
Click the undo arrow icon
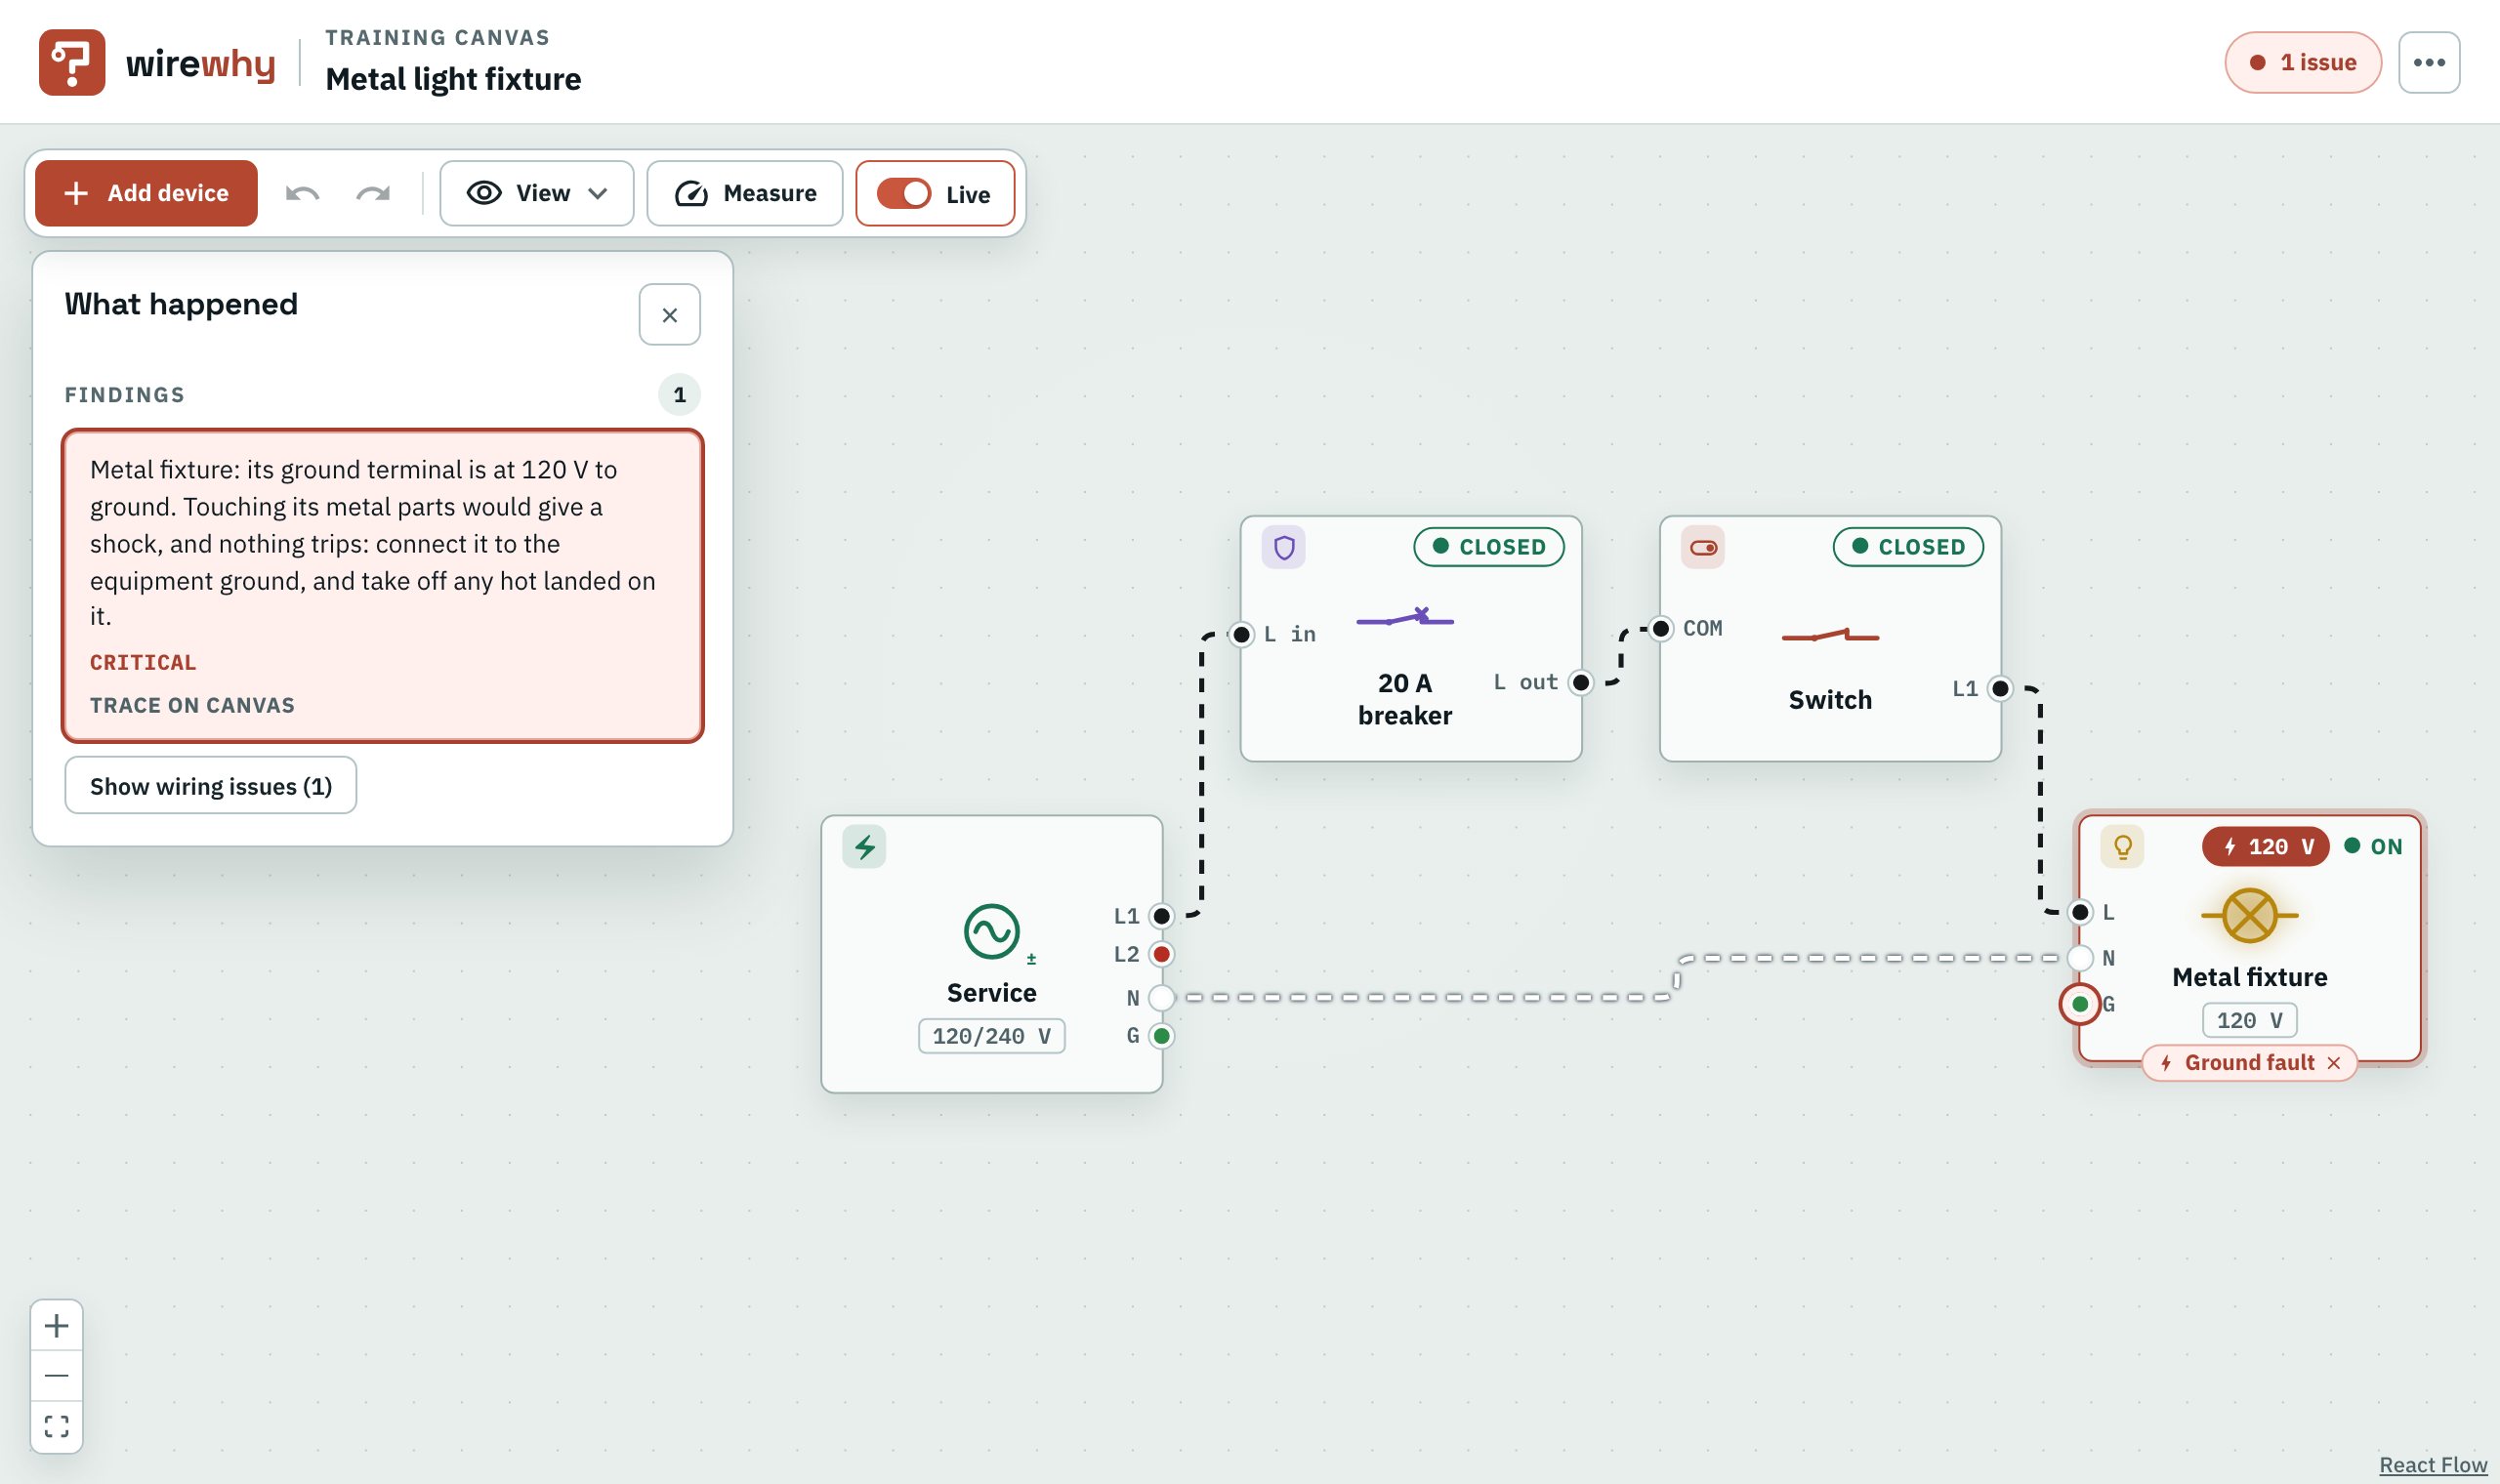click(302, 193)
